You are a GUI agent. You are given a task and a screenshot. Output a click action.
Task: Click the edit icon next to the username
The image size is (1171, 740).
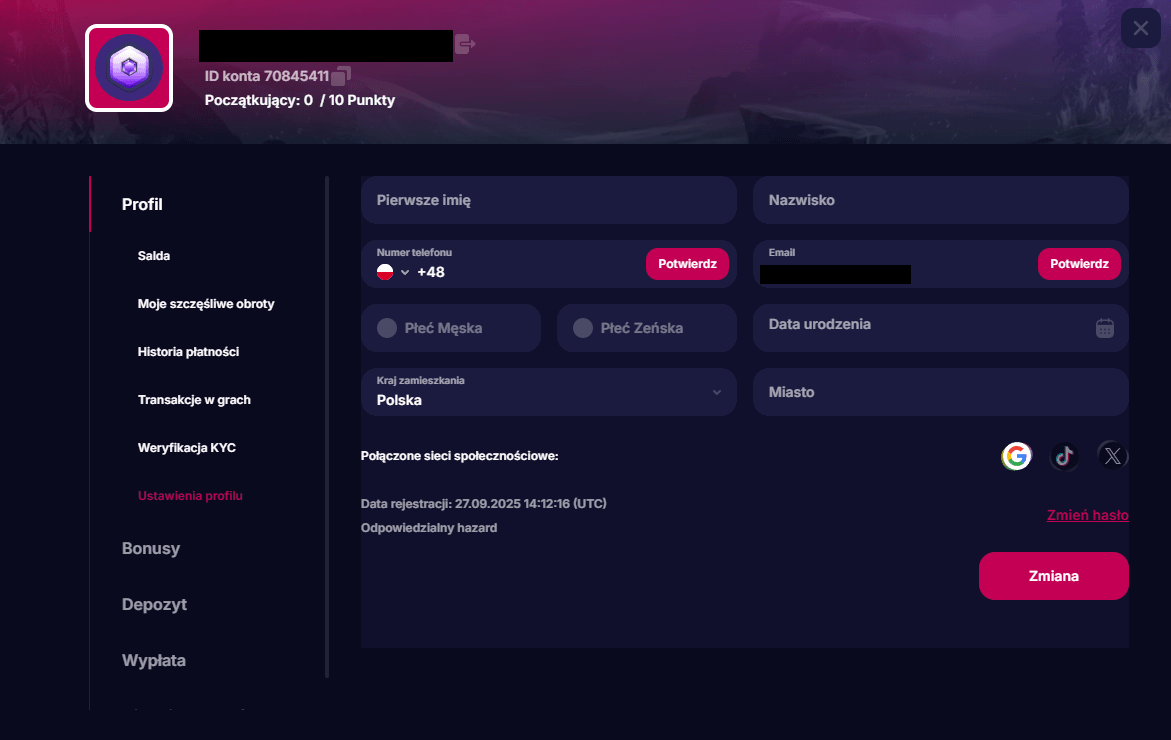click(464, 45)
